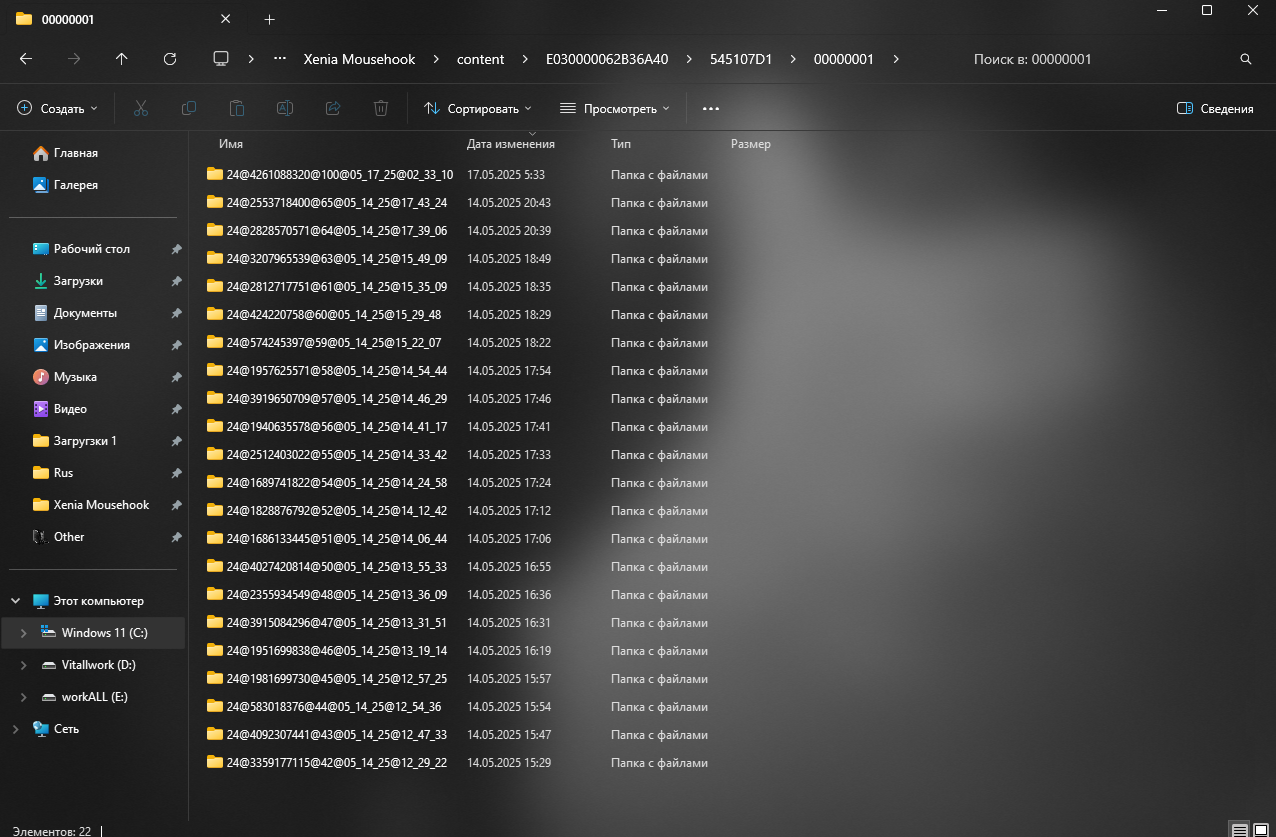
Task: Open the Сортировать dropdown
Action: [x=478, y=108]
